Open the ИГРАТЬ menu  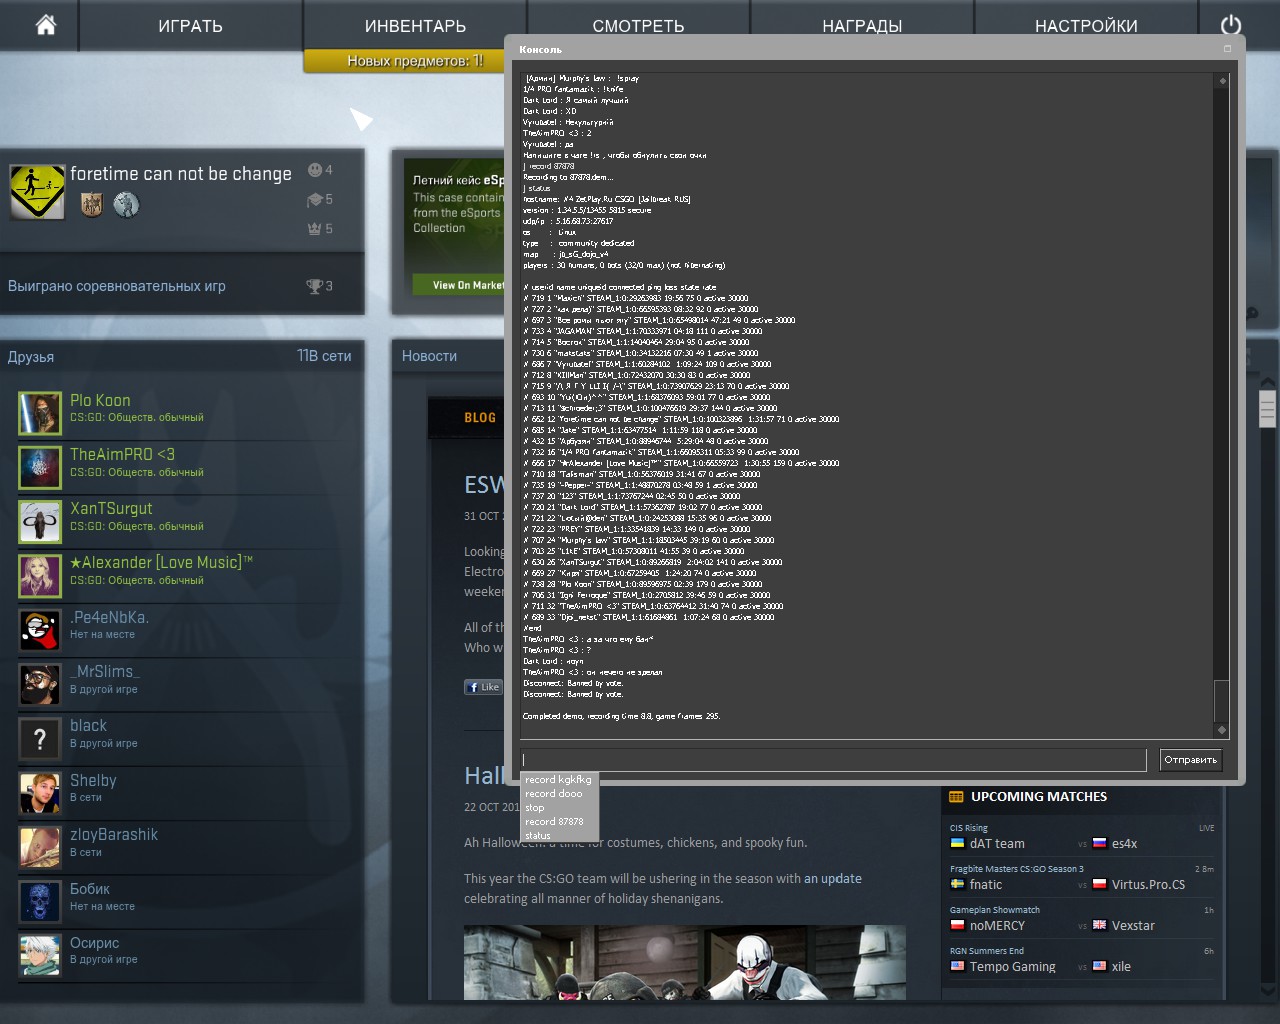190,26
